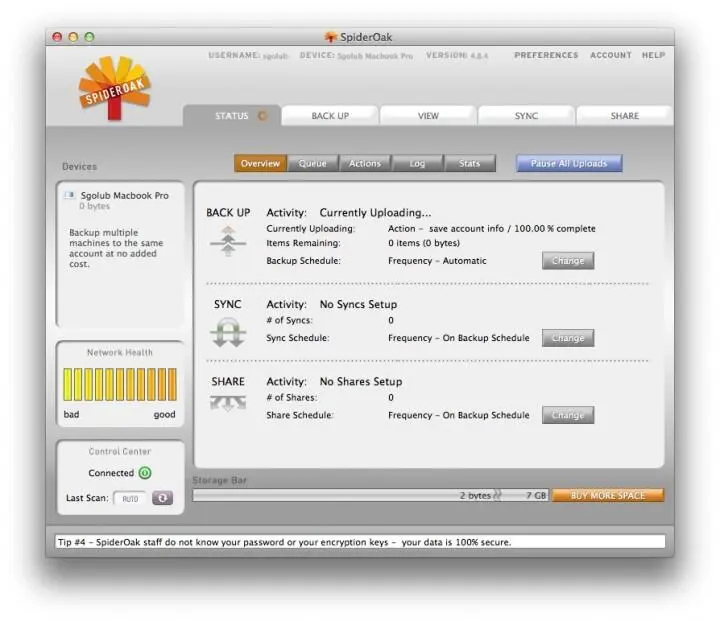Click Buy More Space button
The image size is (720, 621).
pyautogui.click(x=608, y=496)
